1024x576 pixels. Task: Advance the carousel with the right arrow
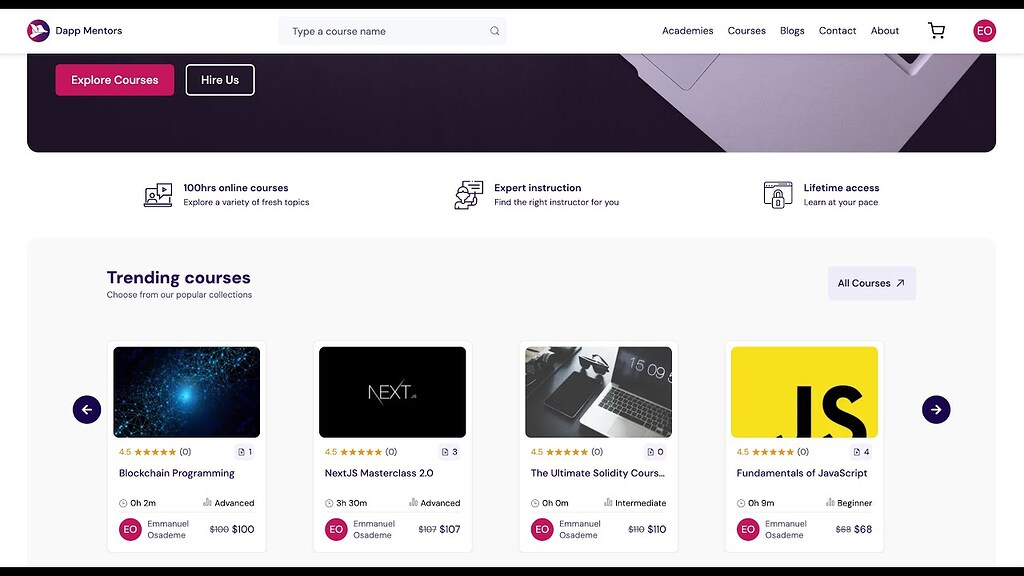(x=936, y=409)
